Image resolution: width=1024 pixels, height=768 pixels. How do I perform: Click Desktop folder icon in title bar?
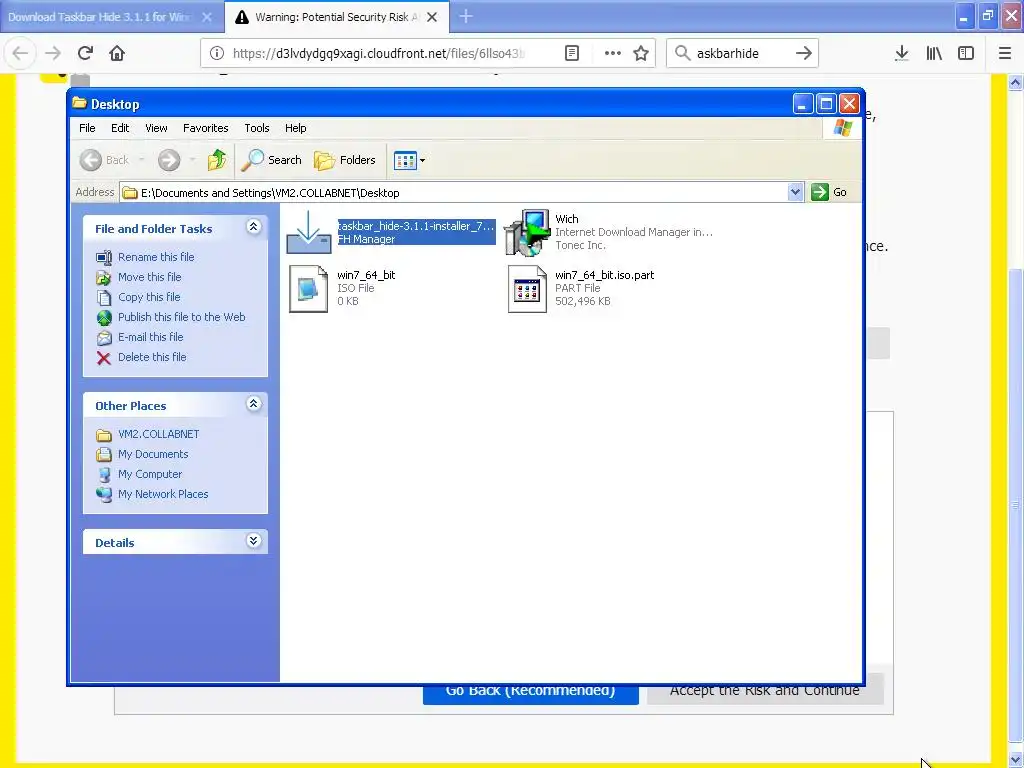79,103
